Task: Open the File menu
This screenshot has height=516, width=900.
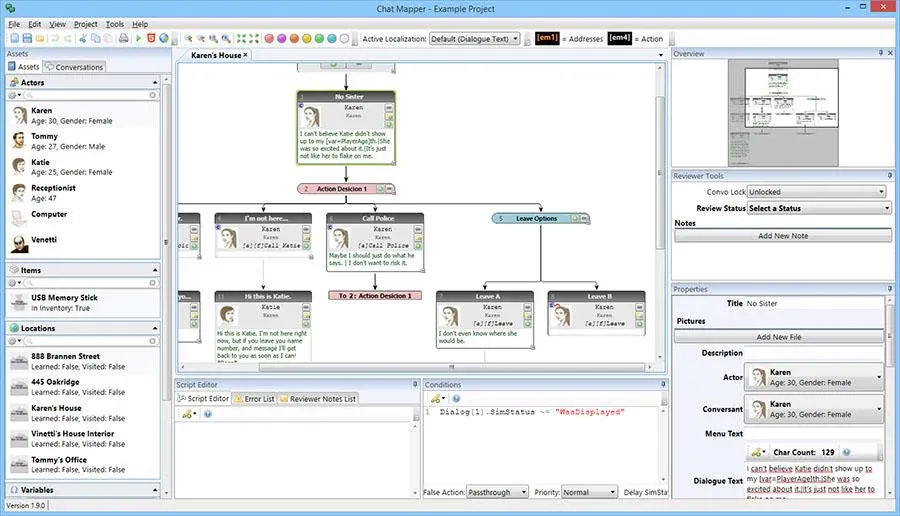Action: click(14, 24)
